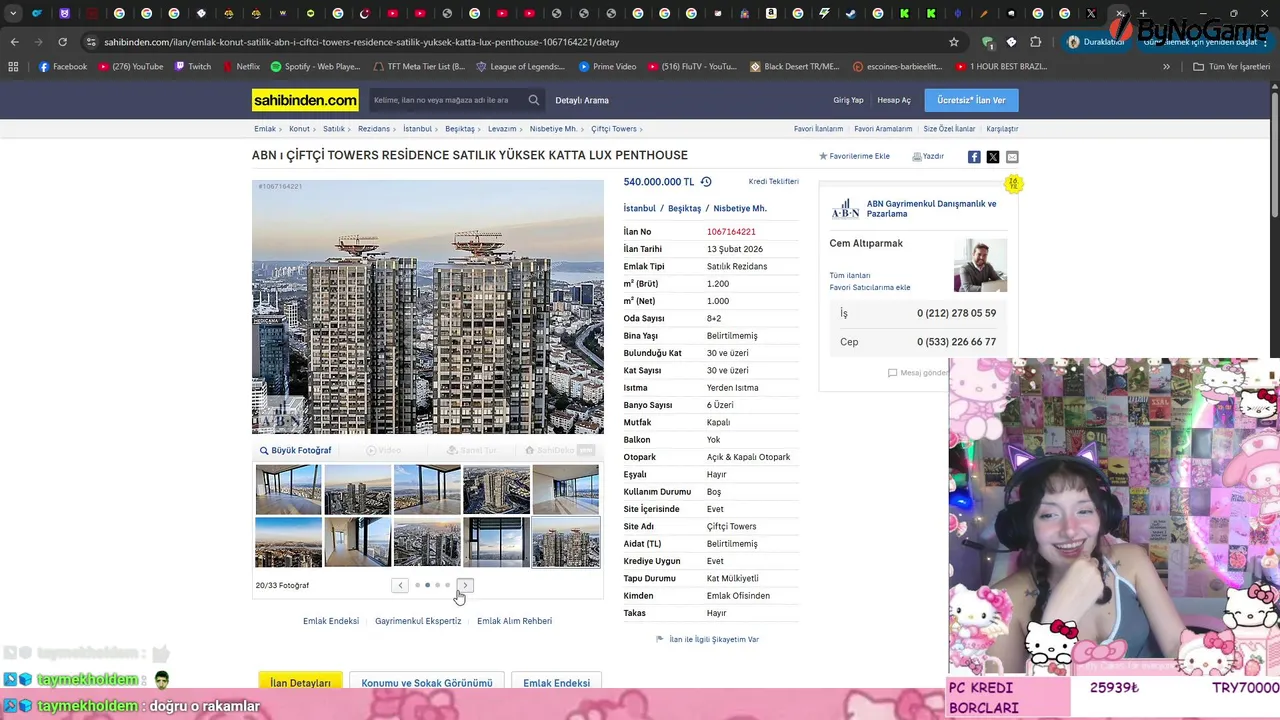Click main twin towers photo
1280x720 pixels.
coord(428,307)
